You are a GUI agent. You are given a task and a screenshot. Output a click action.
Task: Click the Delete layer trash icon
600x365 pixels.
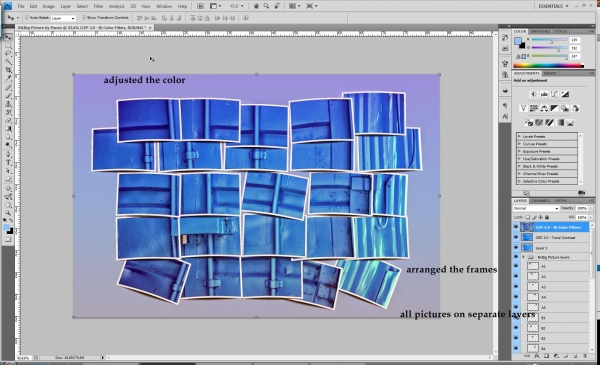point(584,356)
